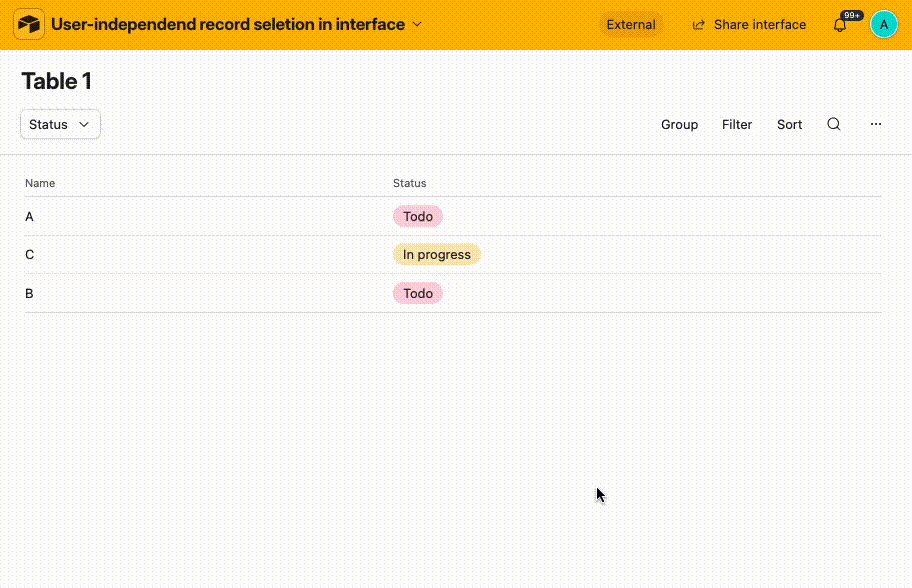Select the In progress status tag

click(437, 255)
